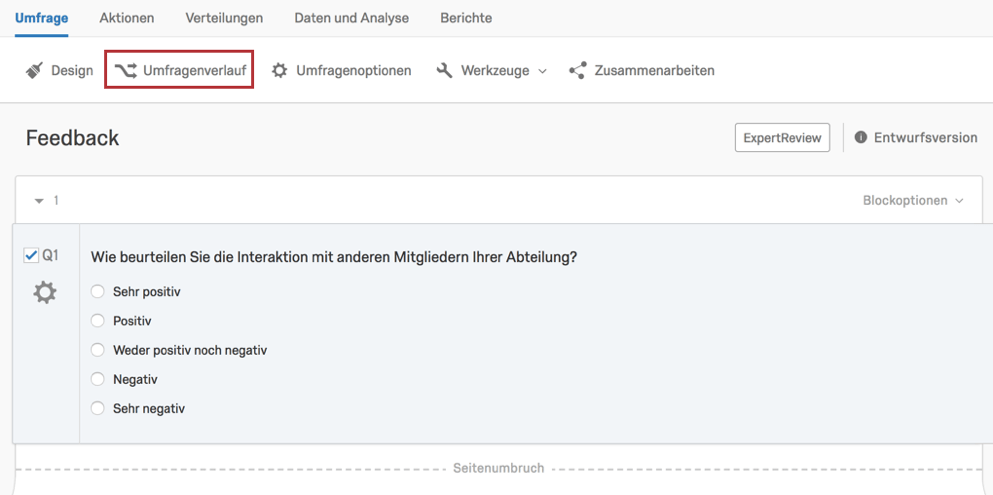This screenshot has height=495, width=993.
Task: Select the "Sehr negativ" radio button
Action: pyautogui.click(x=98, y=408)
